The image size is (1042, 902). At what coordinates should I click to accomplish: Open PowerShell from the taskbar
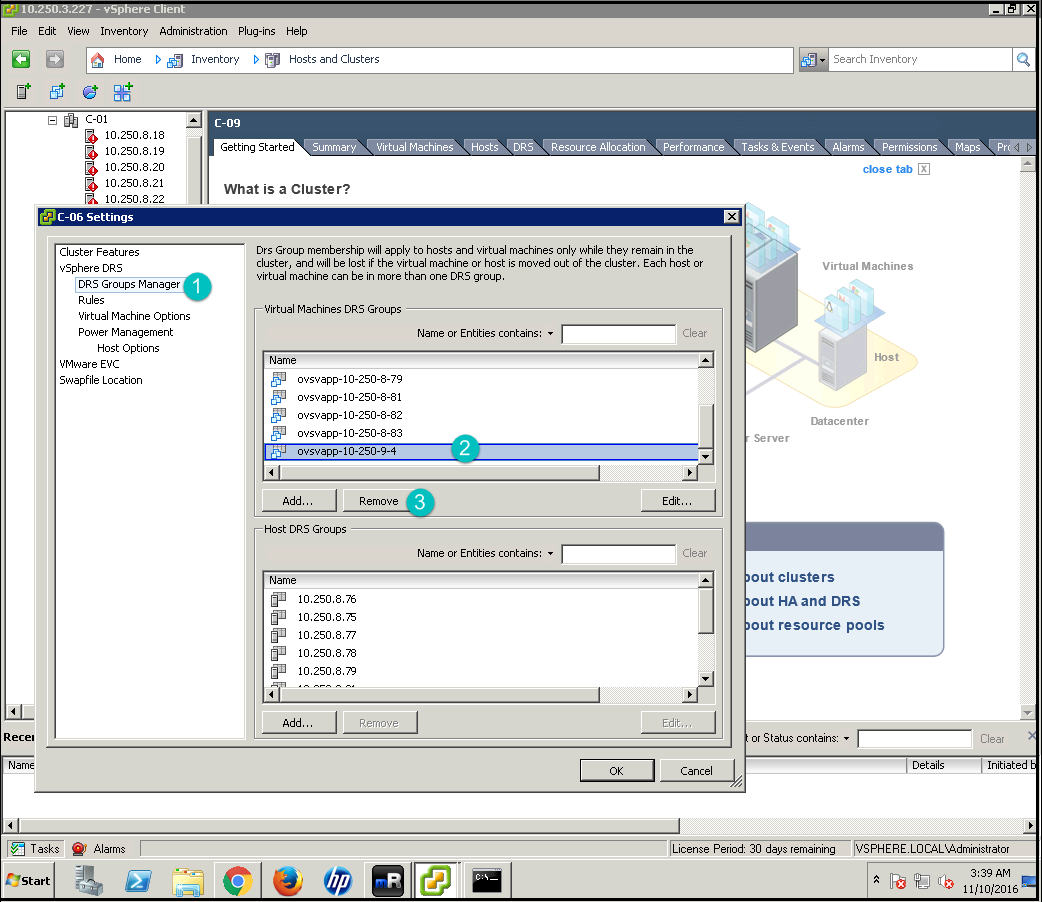click(x=138, y=881)
